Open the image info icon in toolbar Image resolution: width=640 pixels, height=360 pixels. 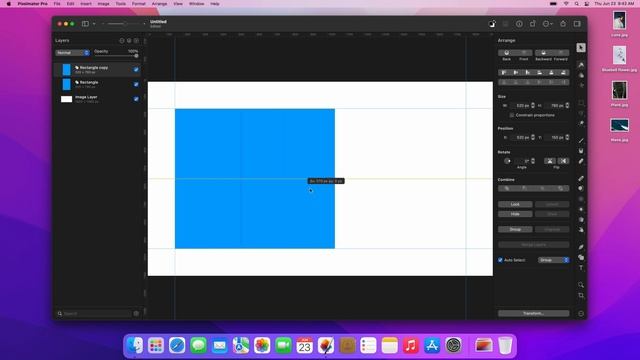point(519,24)
